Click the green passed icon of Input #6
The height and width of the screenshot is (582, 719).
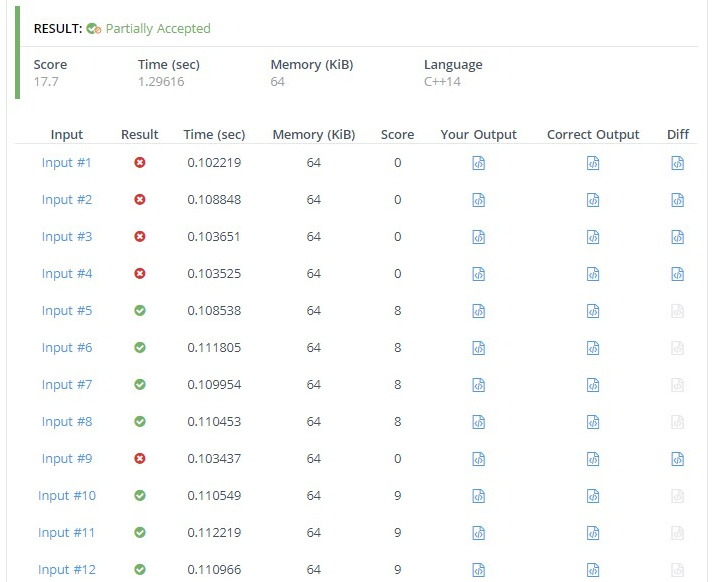(140, 348)
